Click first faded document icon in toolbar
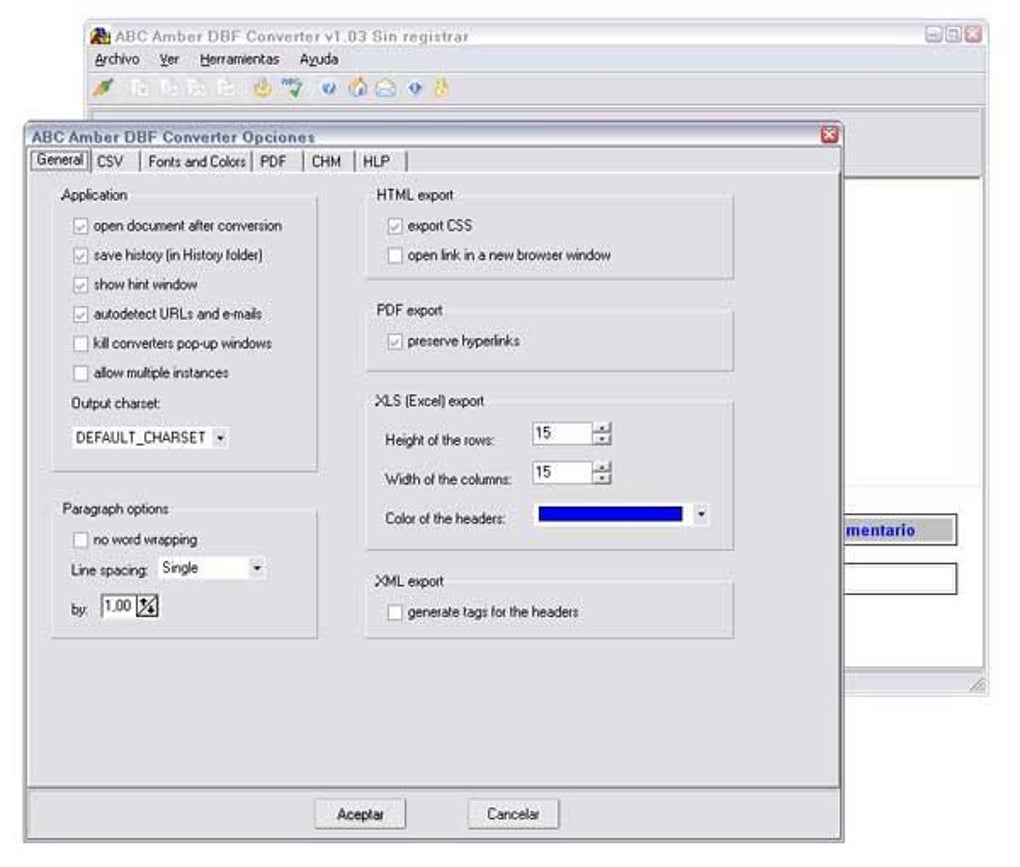The image size is (1020, 867). click(139, 87)
